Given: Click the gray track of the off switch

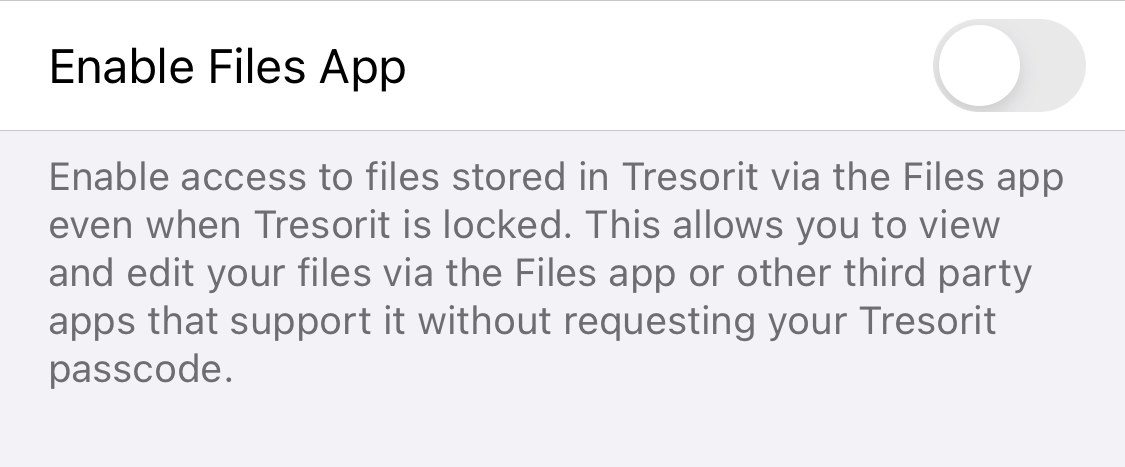Looking at the screenshot, I should click(1053, 65).
